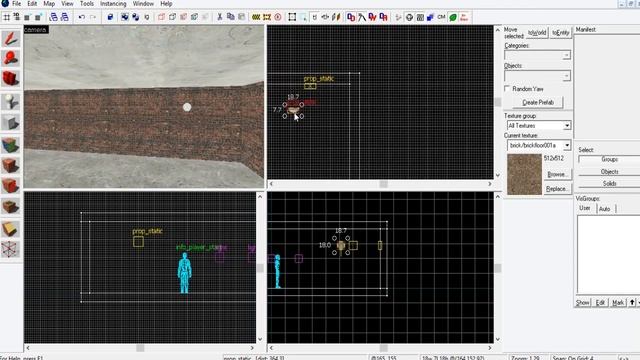The width and height of the screenshot is (640, 360).
Task: Click the Undo arrow
Action: [x=82, y=17]
